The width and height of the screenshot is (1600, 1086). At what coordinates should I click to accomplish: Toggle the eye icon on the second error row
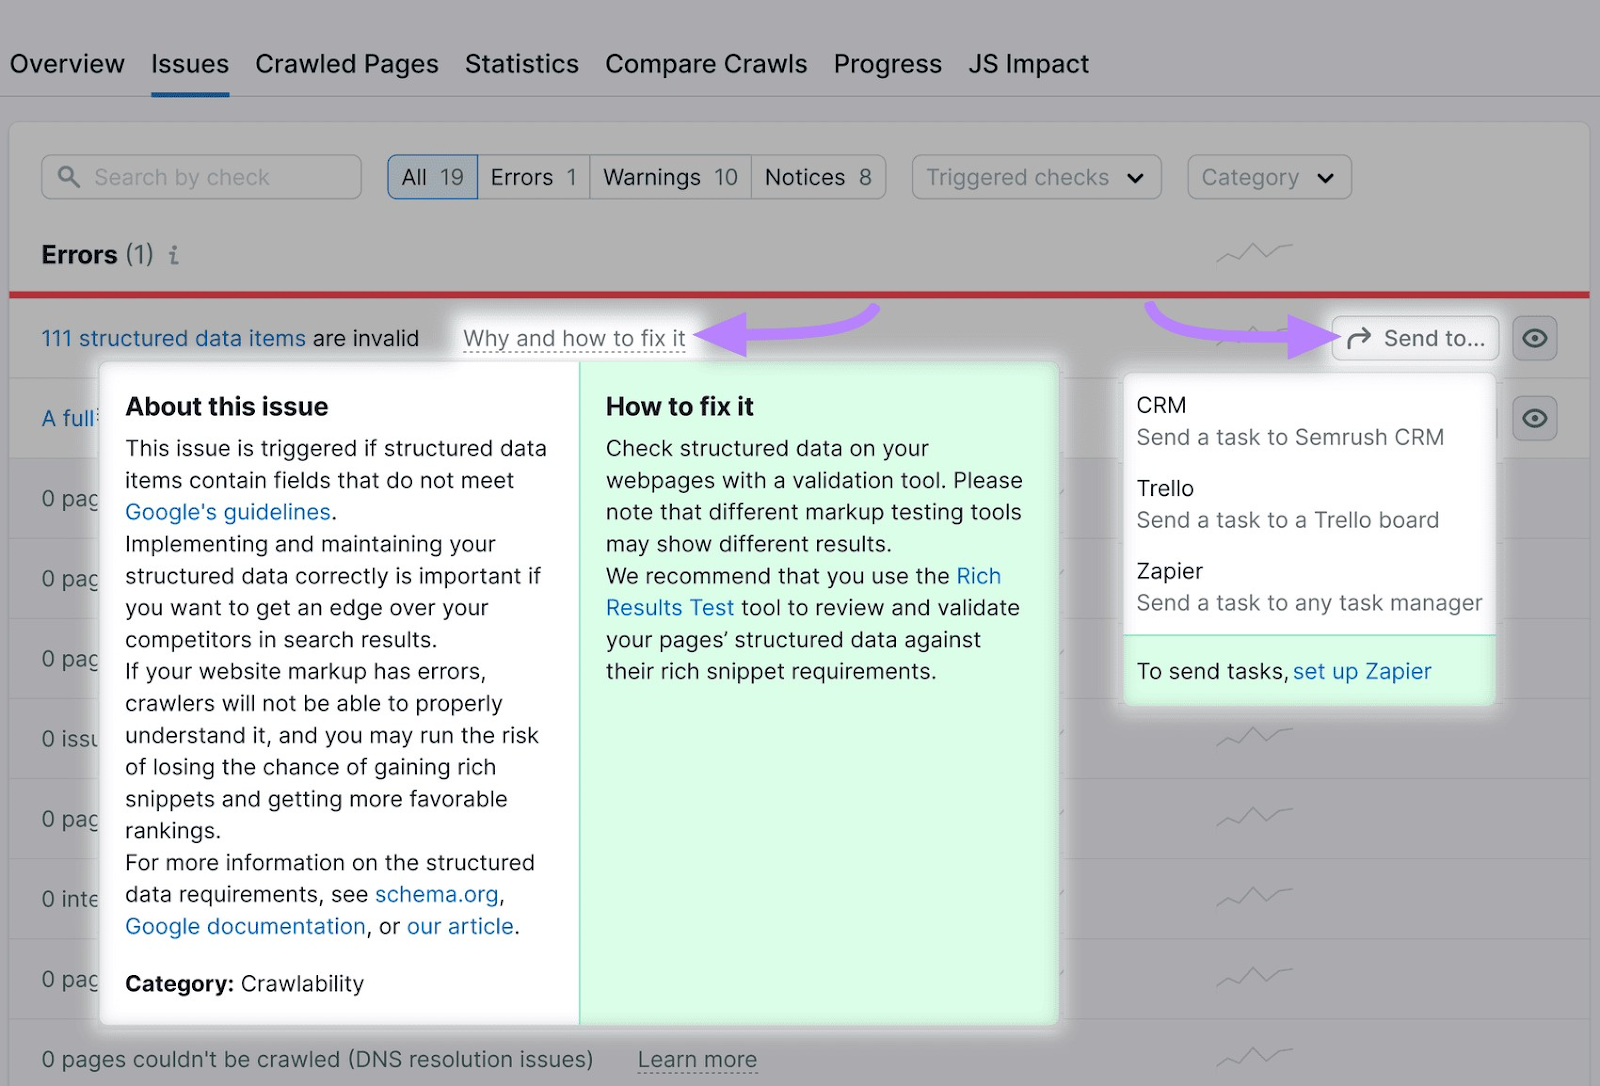tap(1535, 418)
